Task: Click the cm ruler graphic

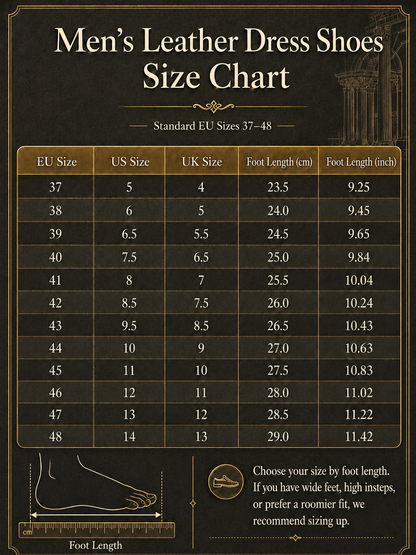Action: (x=97, y=530)
